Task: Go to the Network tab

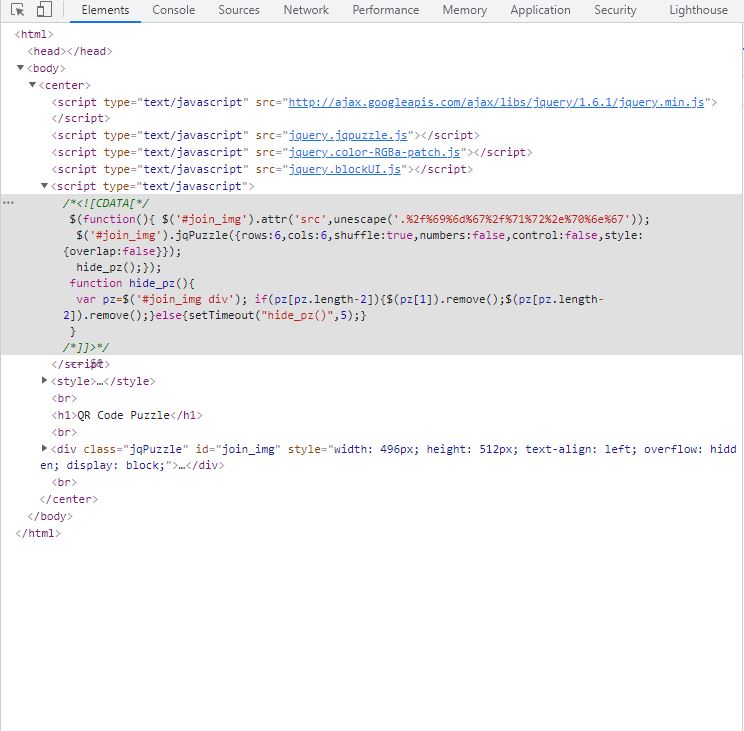Action: 306,10
